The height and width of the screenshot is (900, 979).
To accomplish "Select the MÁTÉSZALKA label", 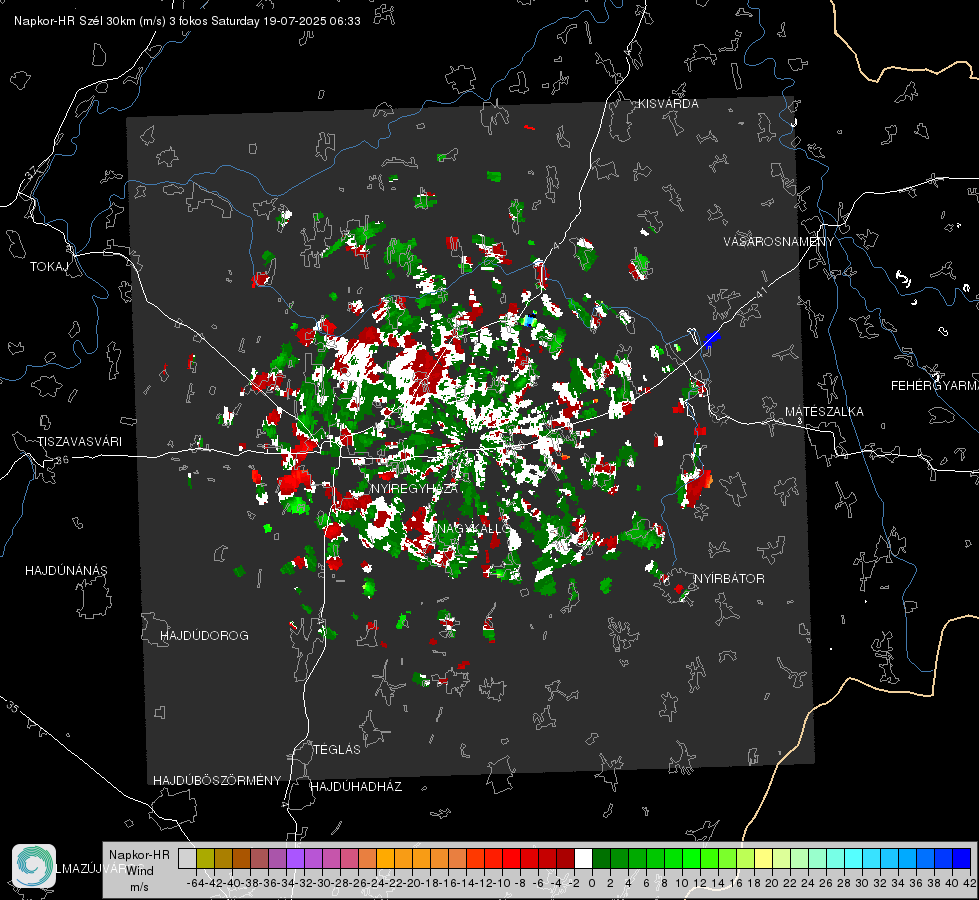I will (x=824, y=411).
